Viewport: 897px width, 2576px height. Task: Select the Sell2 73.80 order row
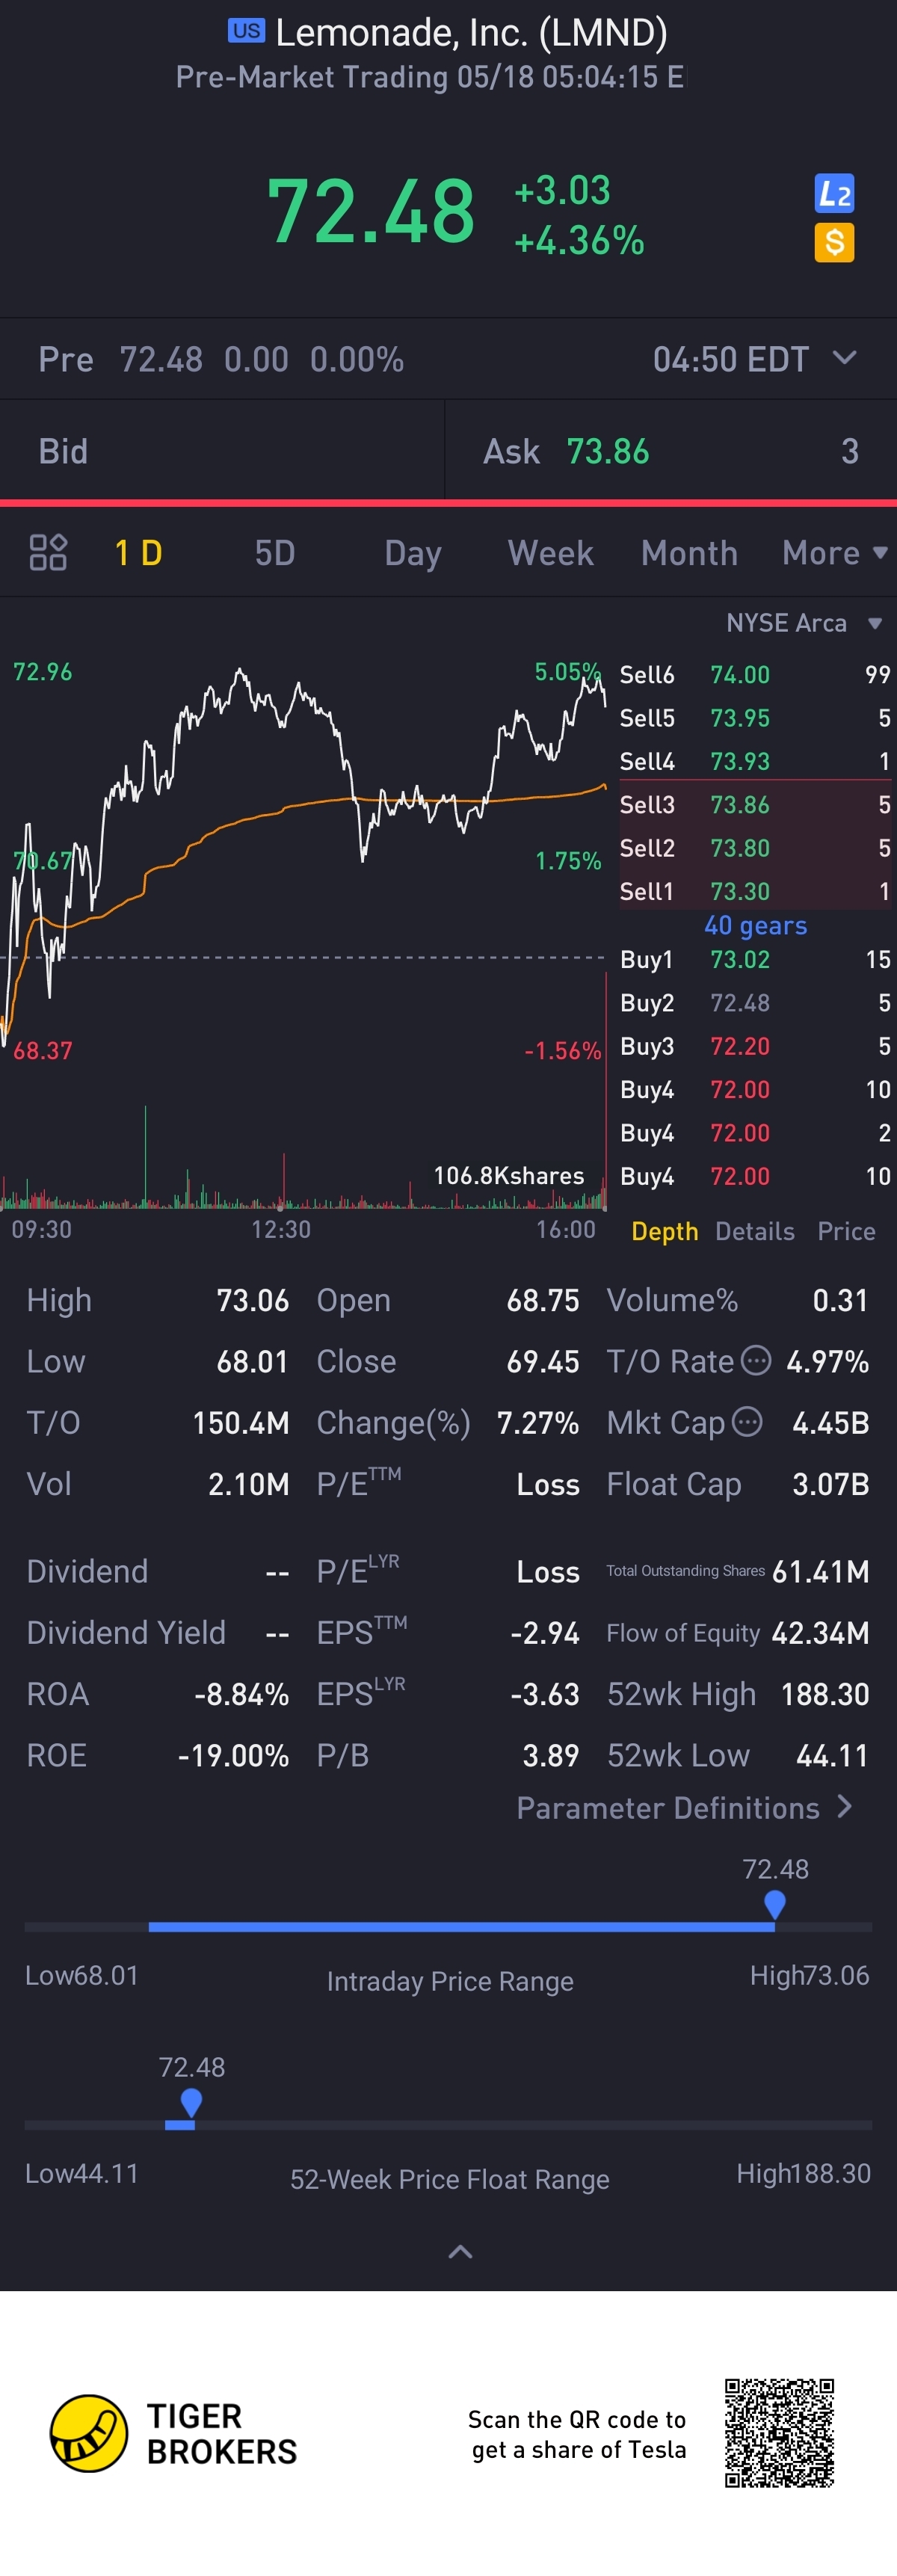(754, 847)
